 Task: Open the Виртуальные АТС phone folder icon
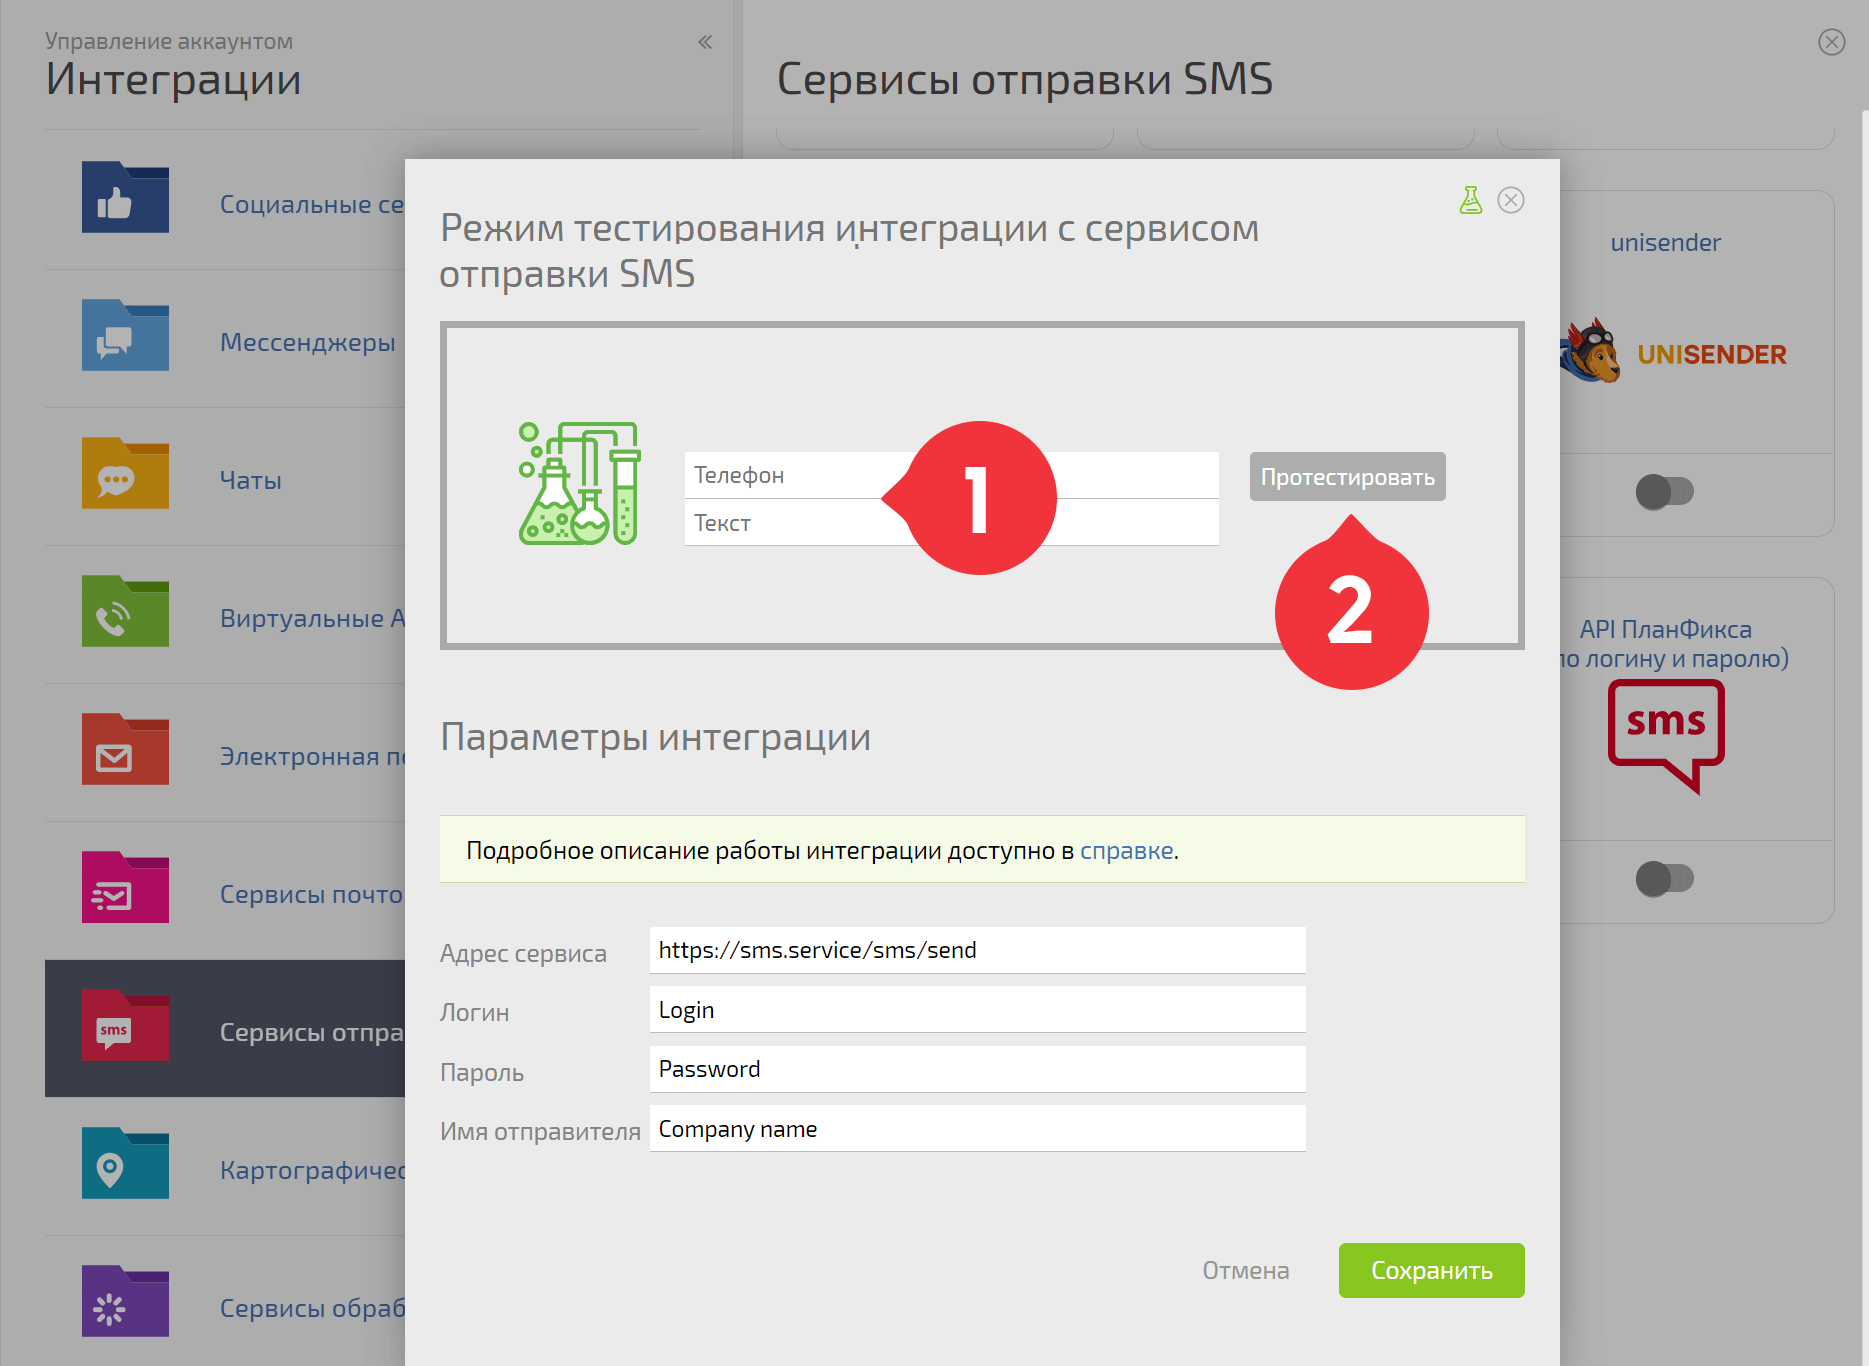point(125,611)
